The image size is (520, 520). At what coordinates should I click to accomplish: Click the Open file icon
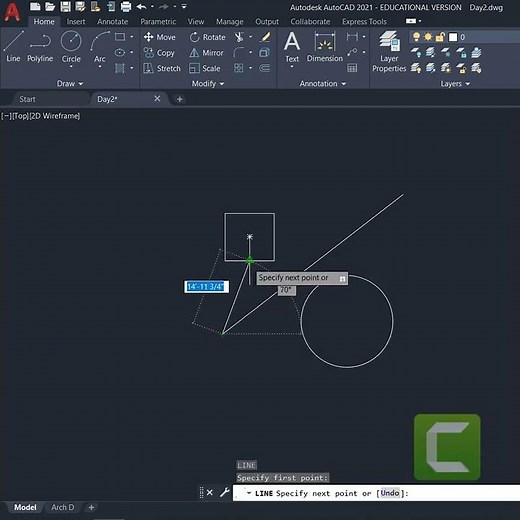50,6
